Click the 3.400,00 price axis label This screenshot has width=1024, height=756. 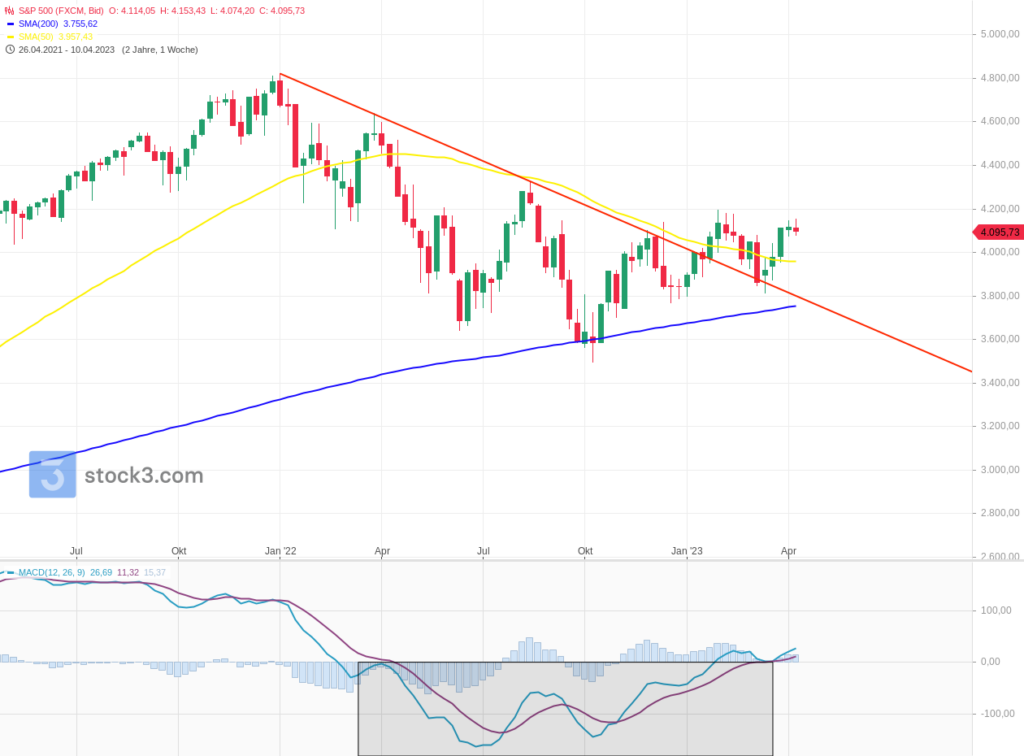coord(1000,383)
